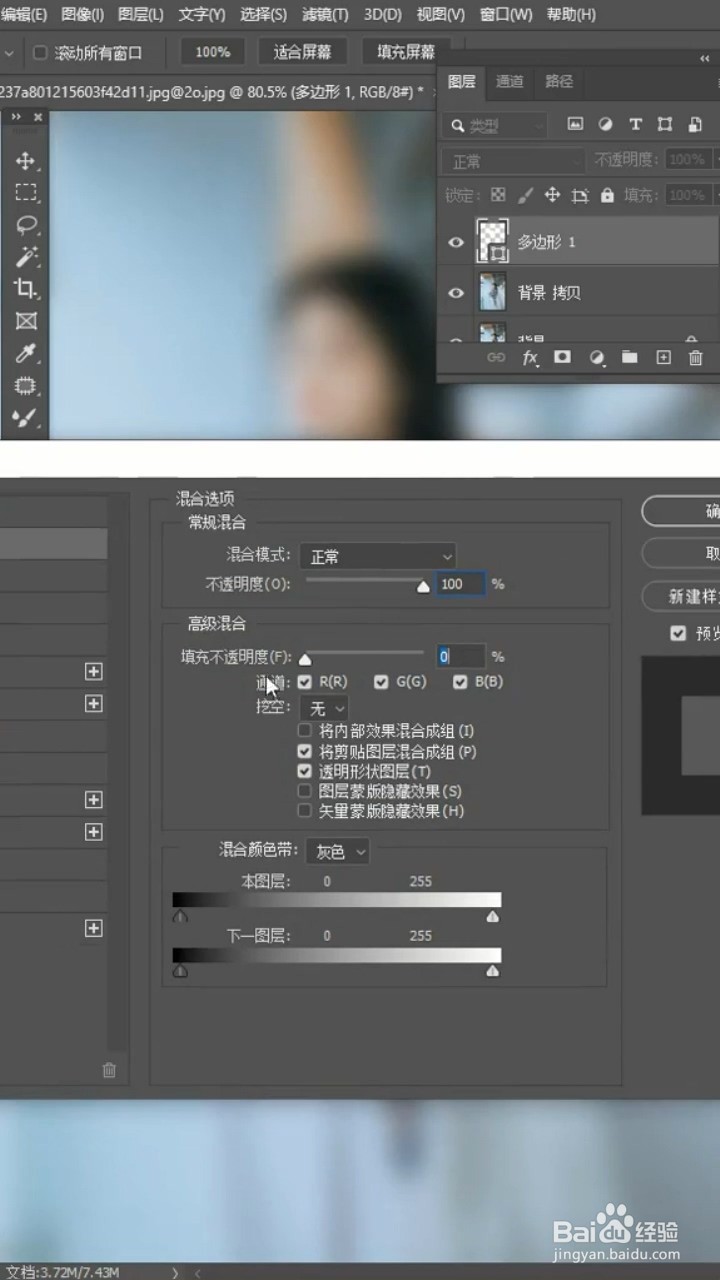Create a new layer
Screen dimensions: 720x1280
(663, 357)
